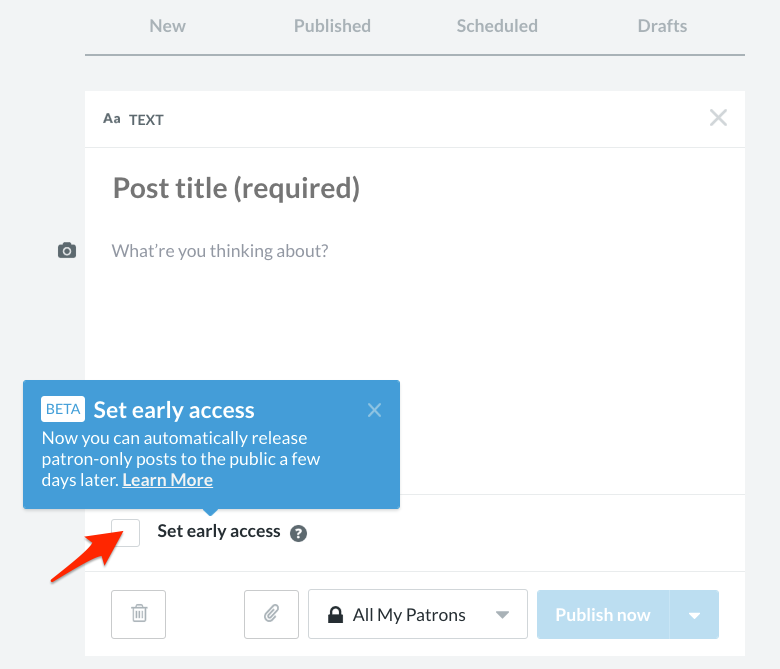The height and width of the screenshot is (669, 780).
Task: Follow the Learn More link
Action: pyautogui.click(x=167, y=480)
